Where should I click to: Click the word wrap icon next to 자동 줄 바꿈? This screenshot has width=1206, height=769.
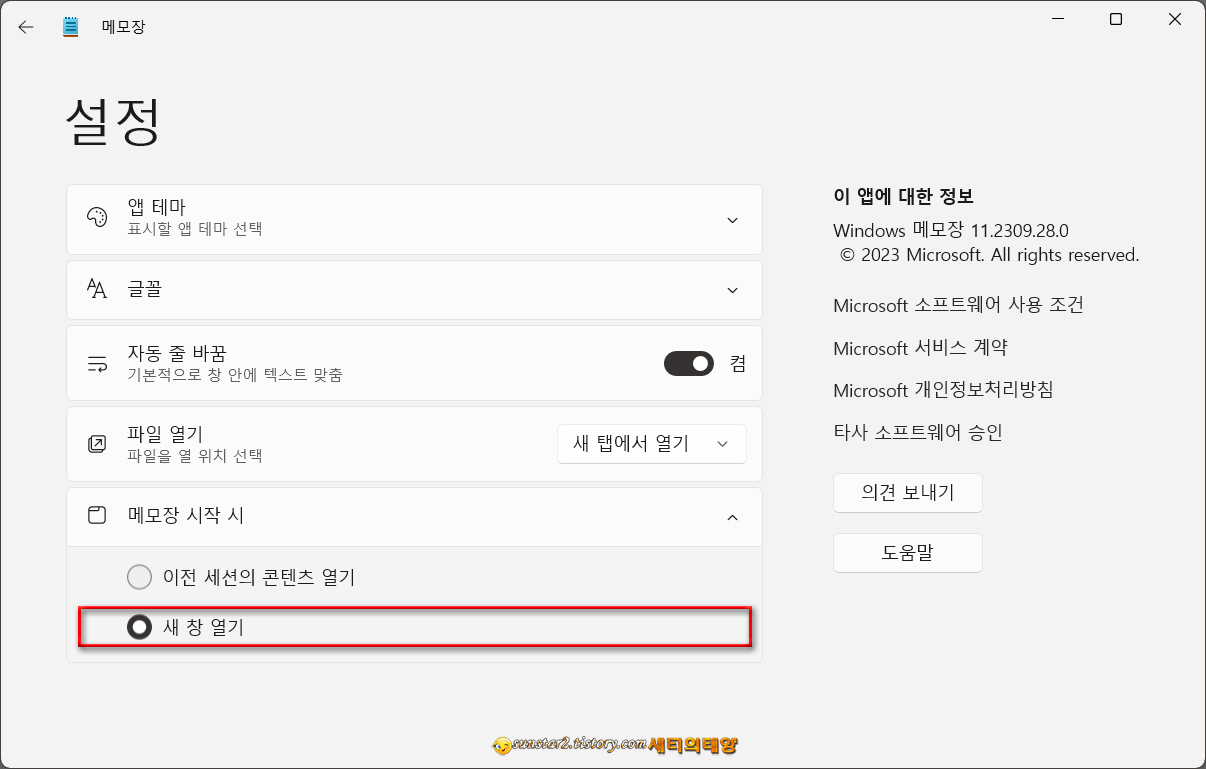[x=97, y=363]
